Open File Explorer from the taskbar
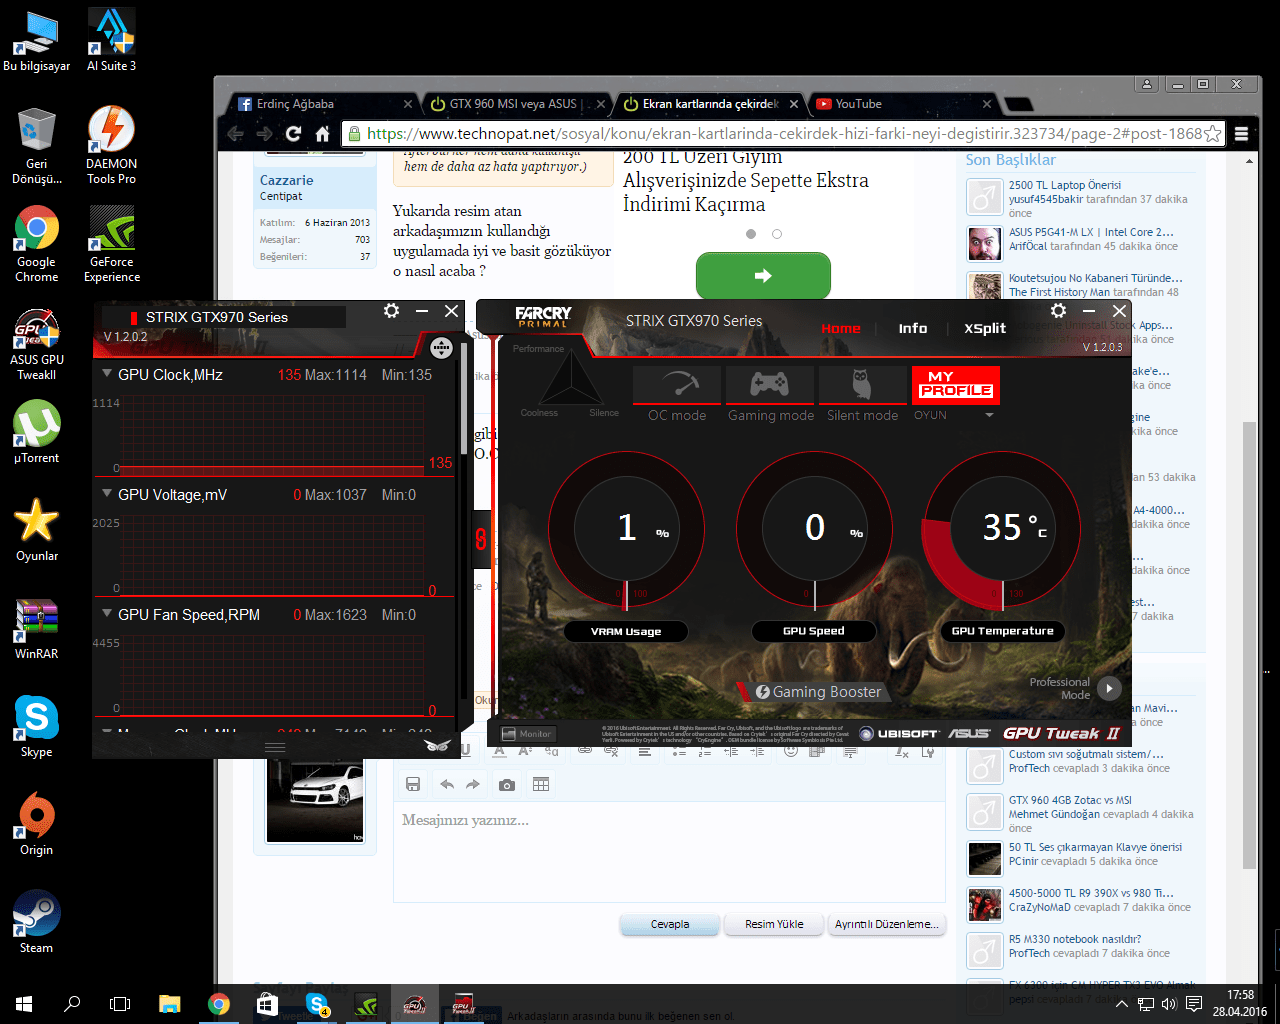The height and width of the screenshot is (1024, 1280). (x=169, y=1003)
